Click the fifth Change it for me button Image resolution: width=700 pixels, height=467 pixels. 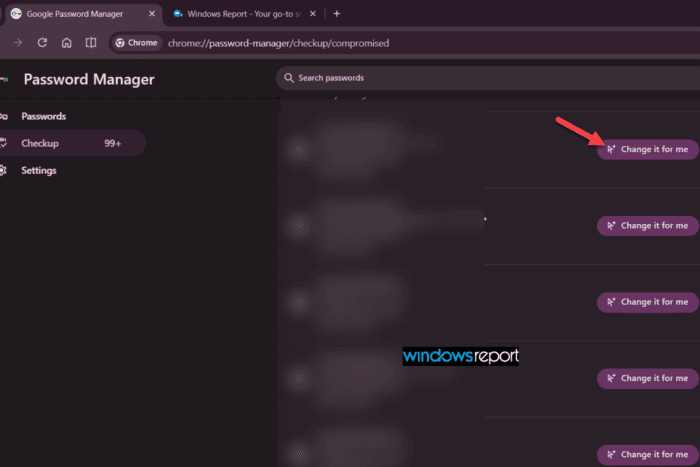(648, 455)
